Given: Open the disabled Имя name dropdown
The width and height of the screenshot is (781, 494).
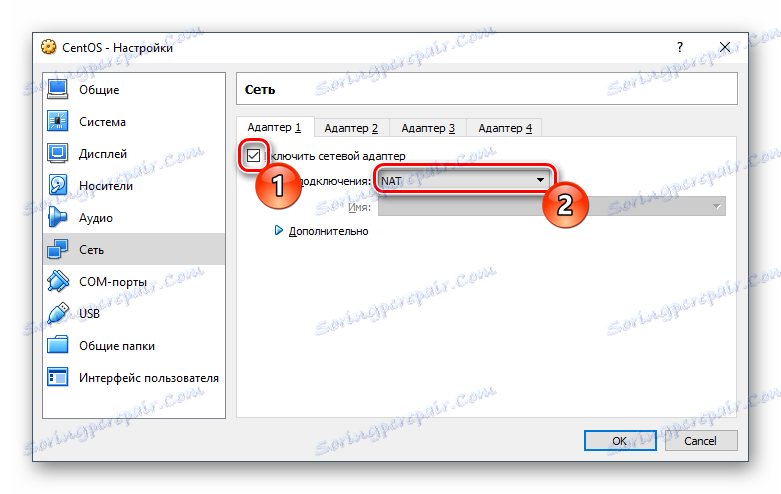Looking at the screenshot, I should (x=551, y=206).
